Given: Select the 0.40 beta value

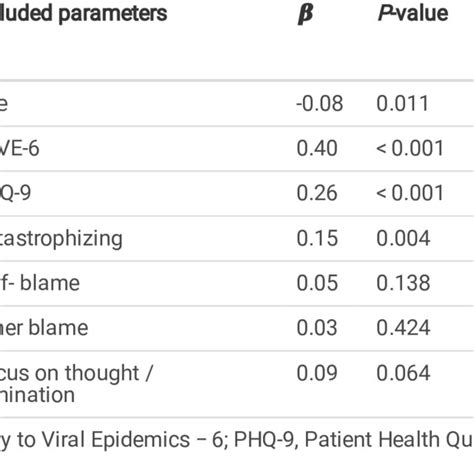Looking at the screenshot, I should click(x=317, y=148).
